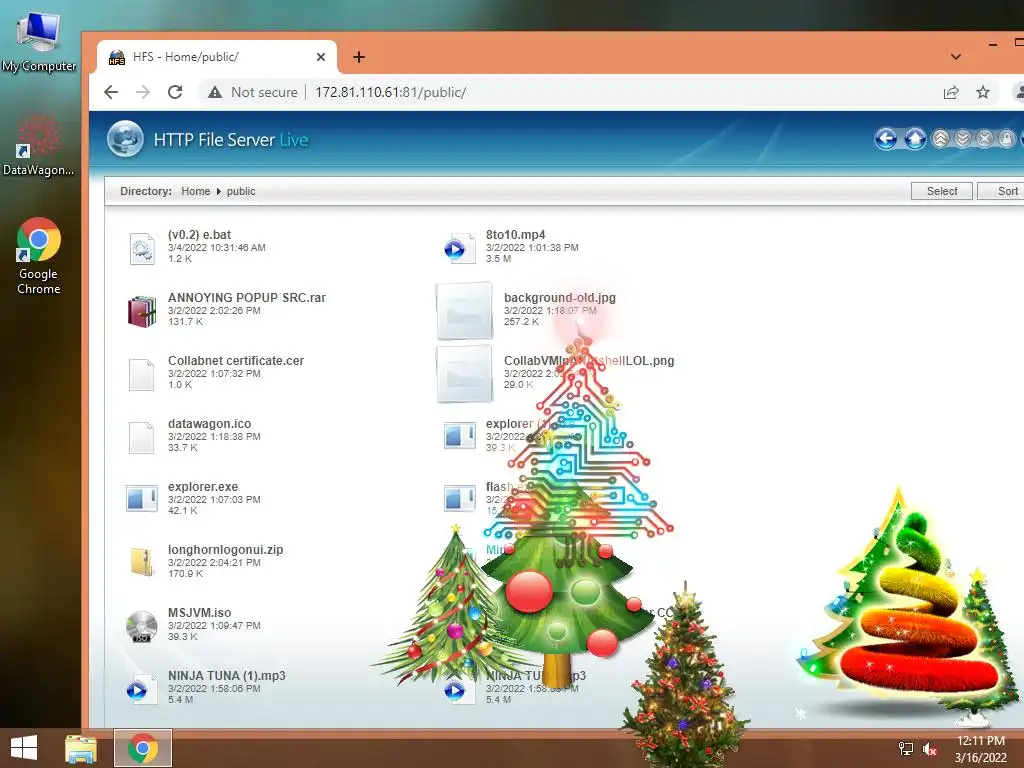Viewport: 1024px width, 768px height.
Task: Open explorer.exe file link
Action: (202, 487)
